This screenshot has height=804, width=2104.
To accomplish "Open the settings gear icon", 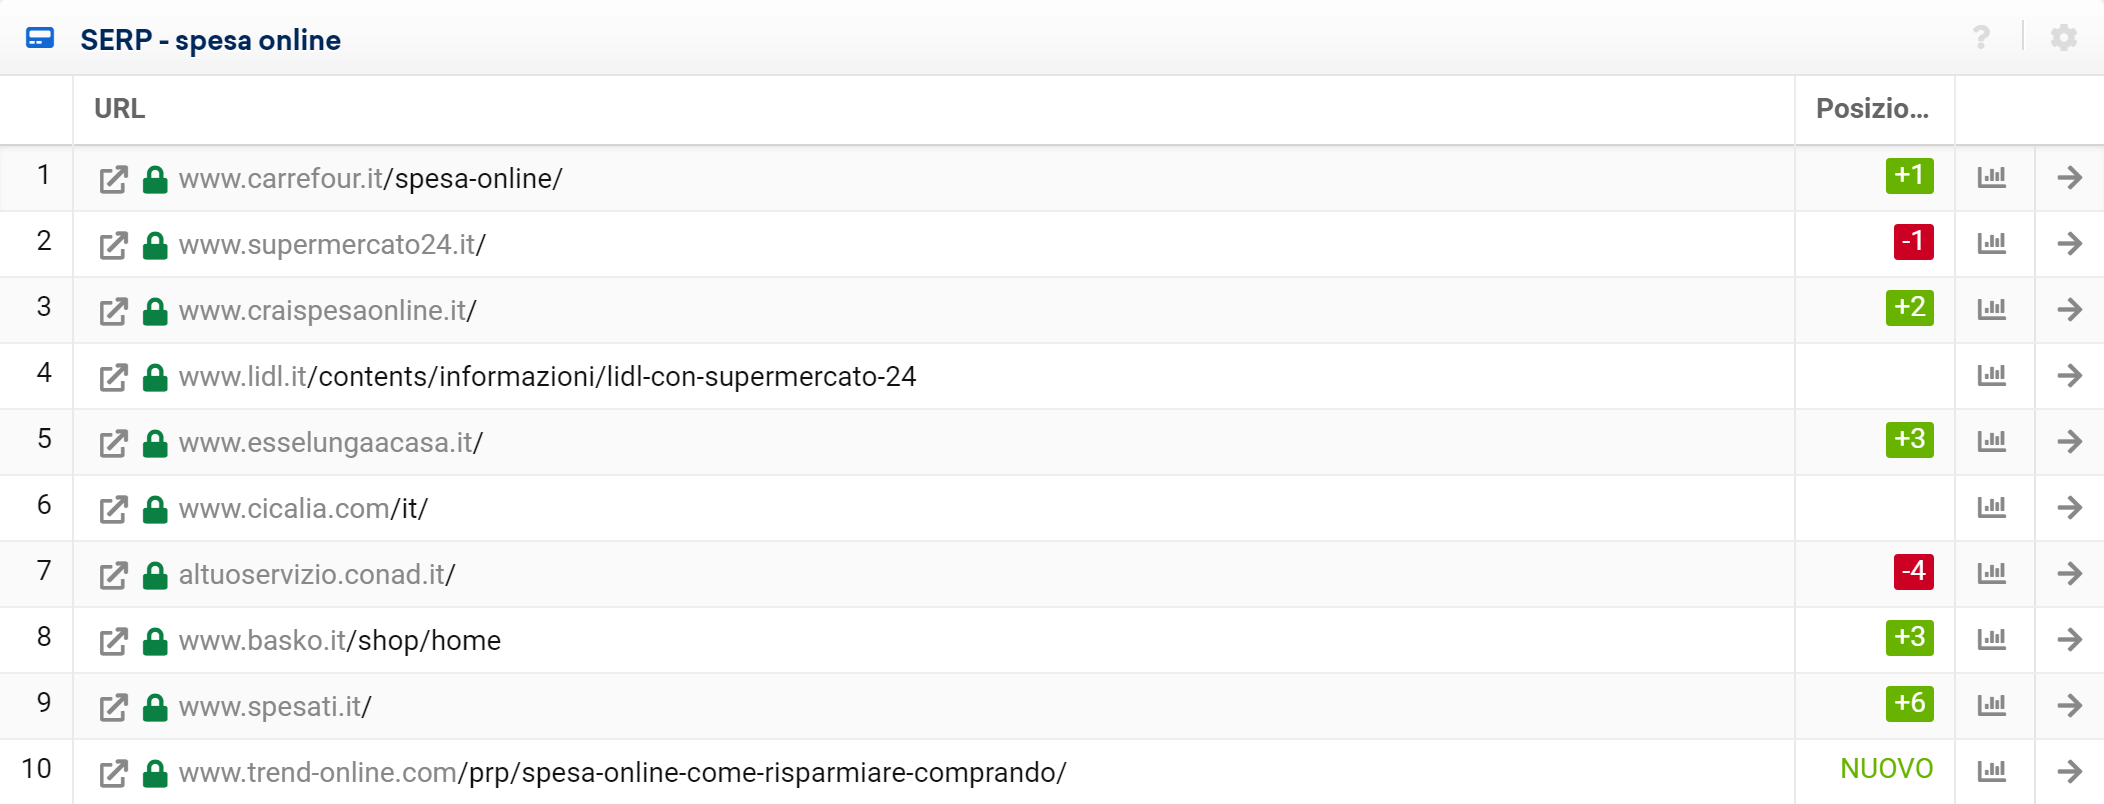I will (2064, 38).
